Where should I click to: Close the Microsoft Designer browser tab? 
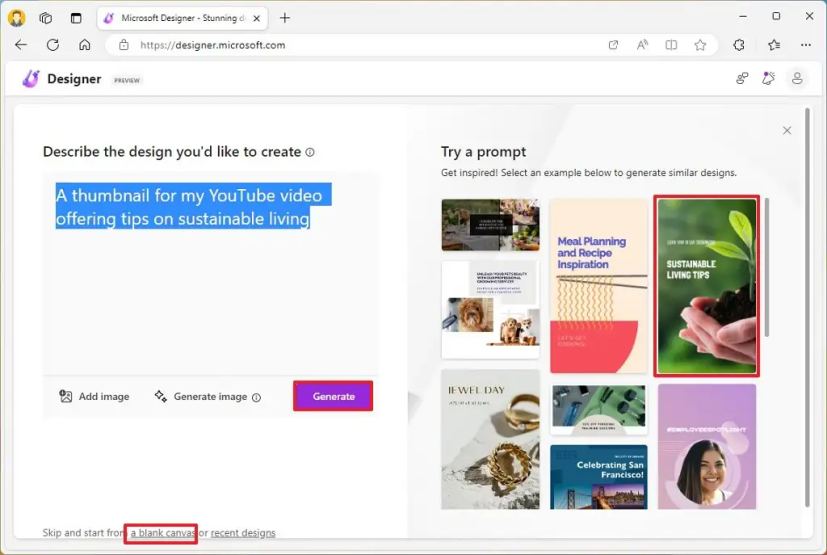[256, 18]
